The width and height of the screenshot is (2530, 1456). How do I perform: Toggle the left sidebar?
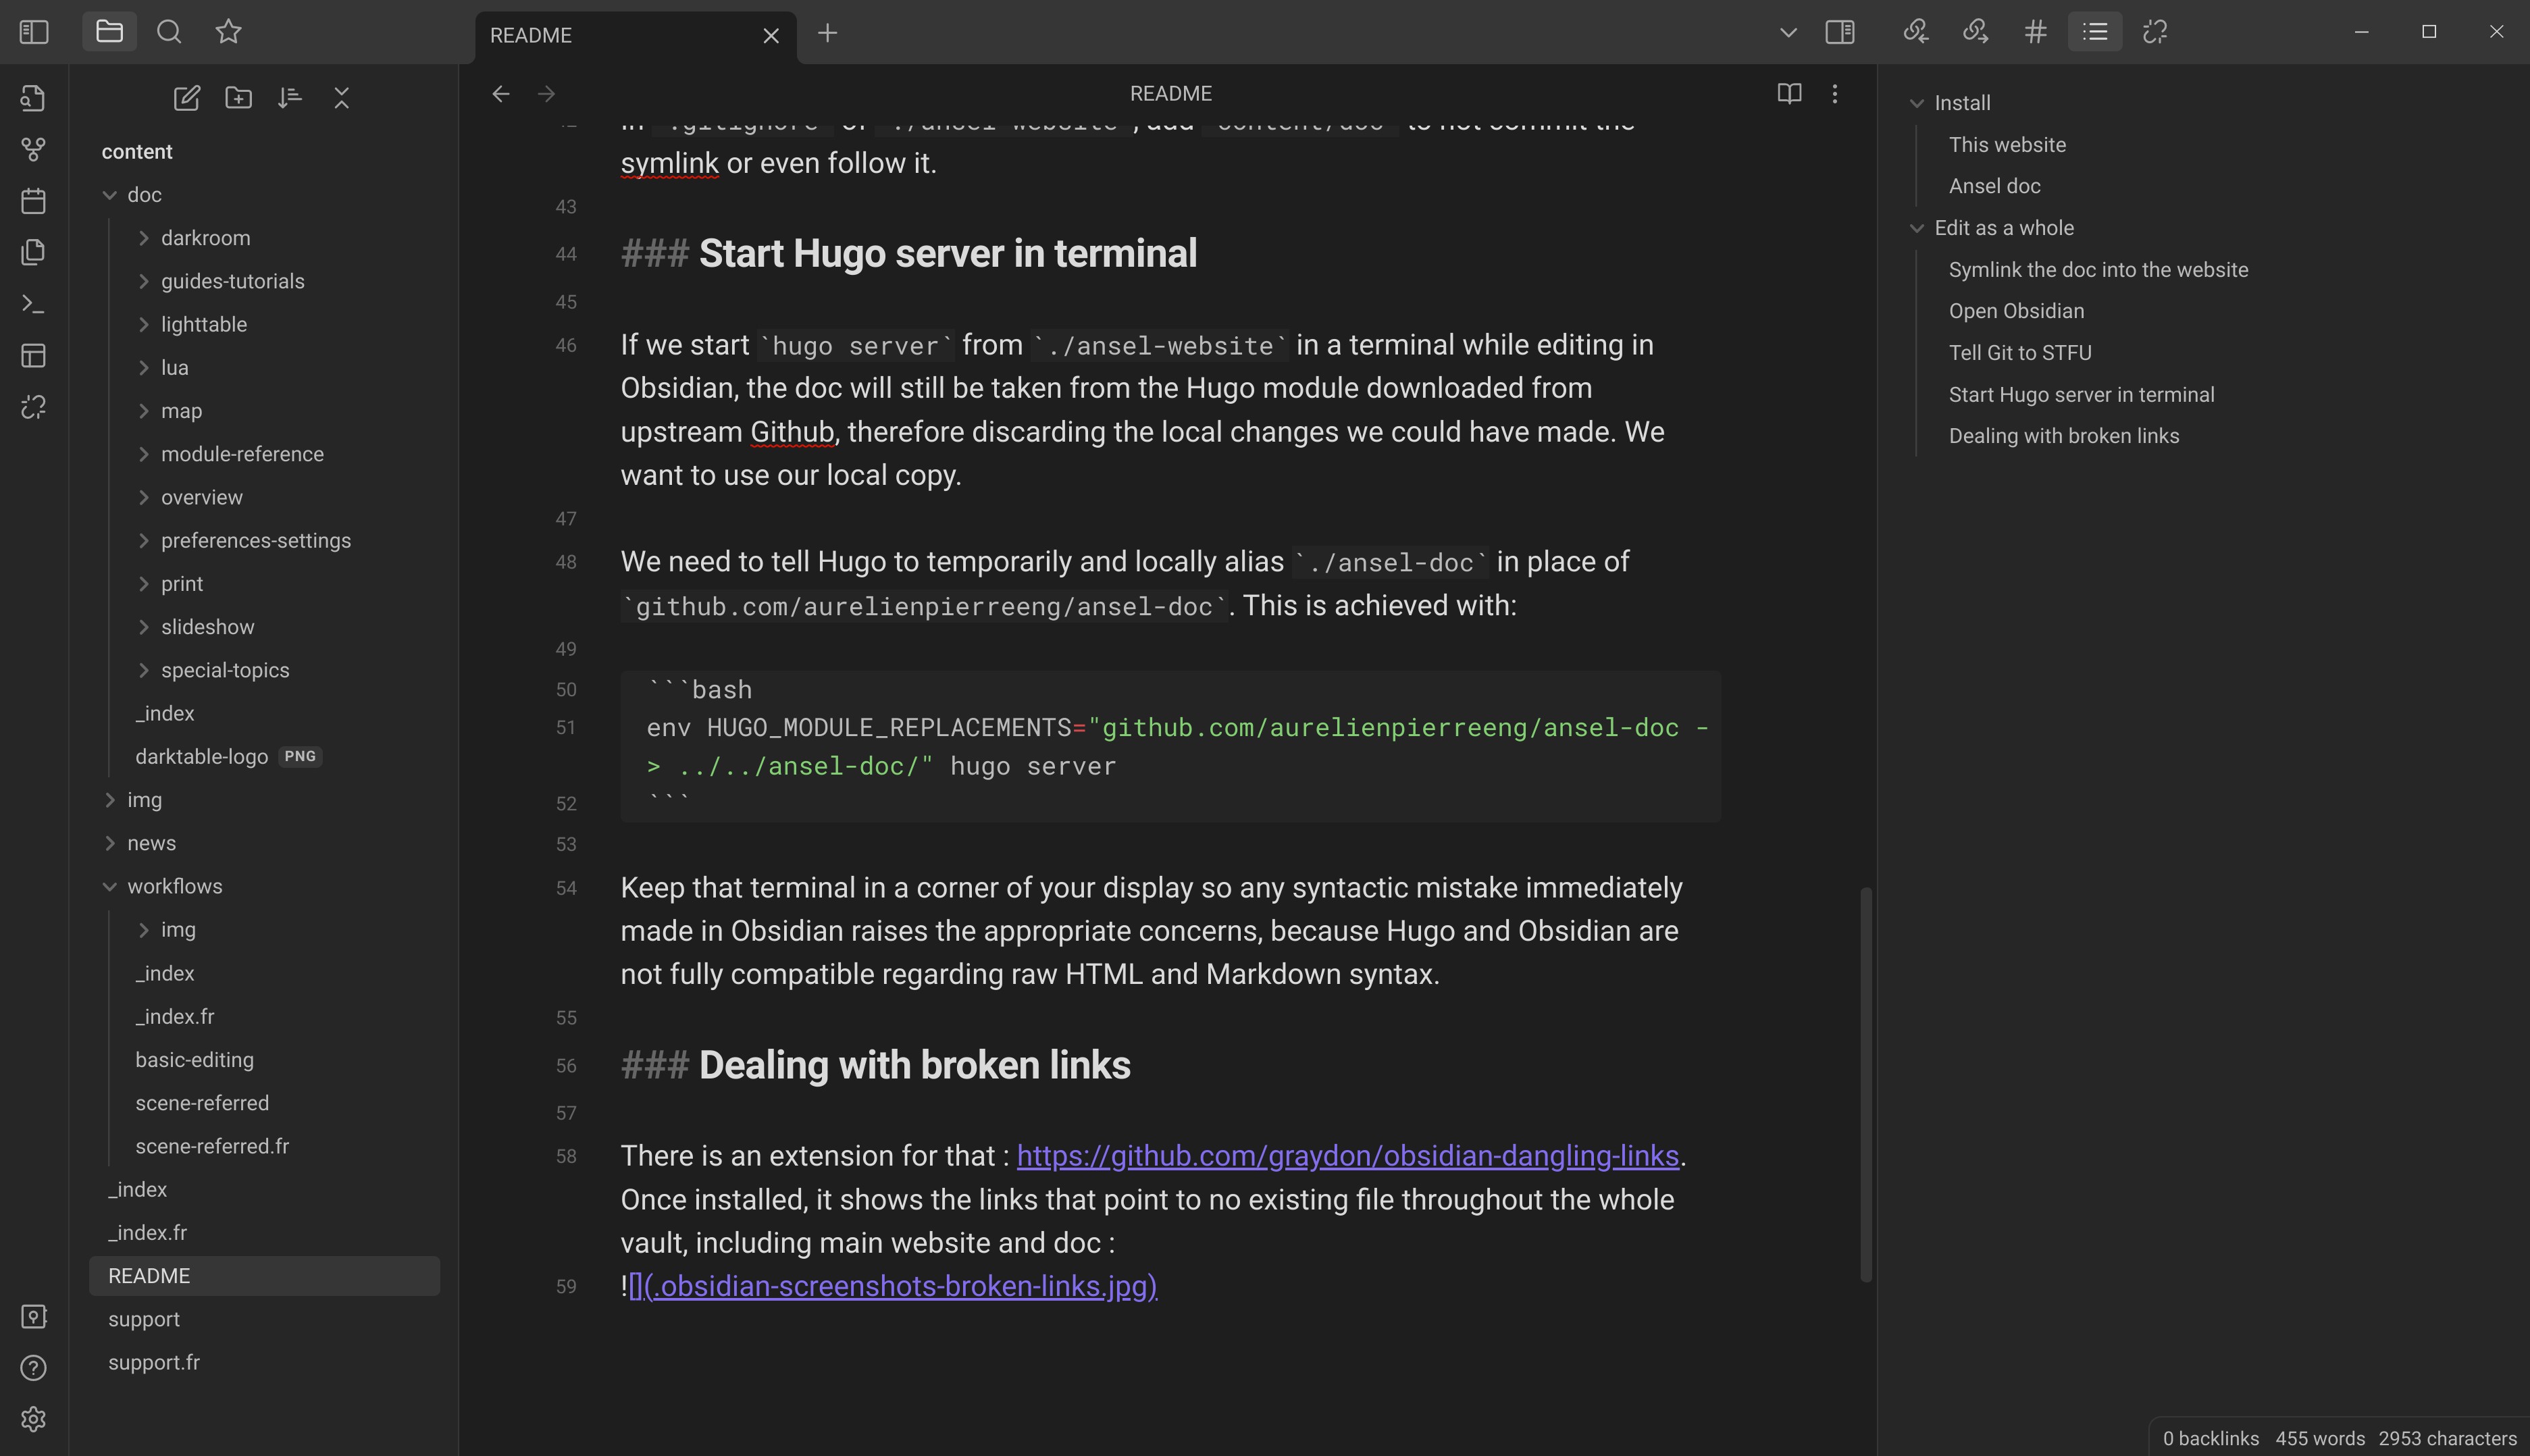[34, 32]
